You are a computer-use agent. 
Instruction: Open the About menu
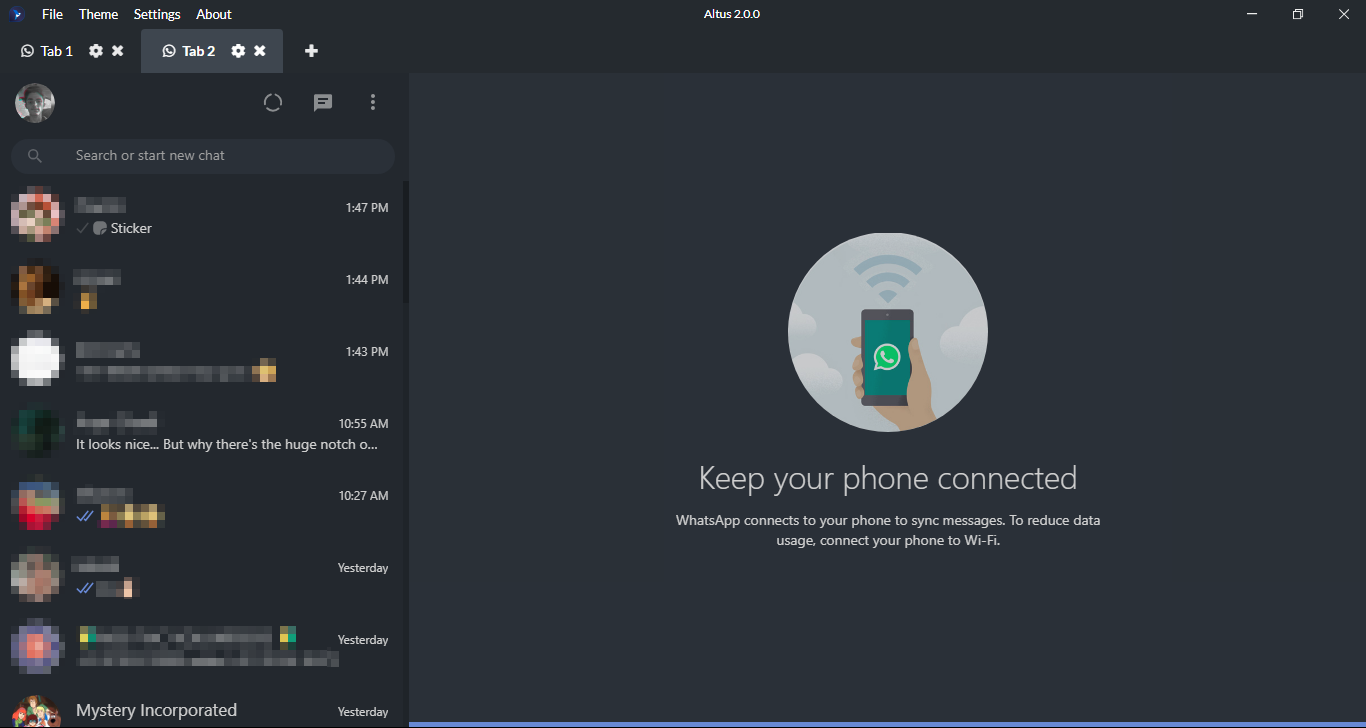pos(214,14)
